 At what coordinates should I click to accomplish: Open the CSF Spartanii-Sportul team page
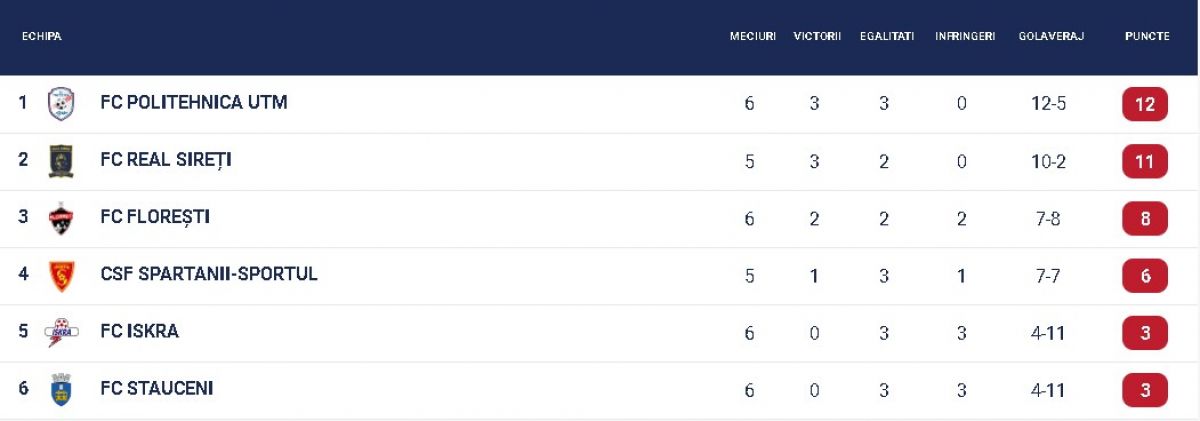(209, 274)
